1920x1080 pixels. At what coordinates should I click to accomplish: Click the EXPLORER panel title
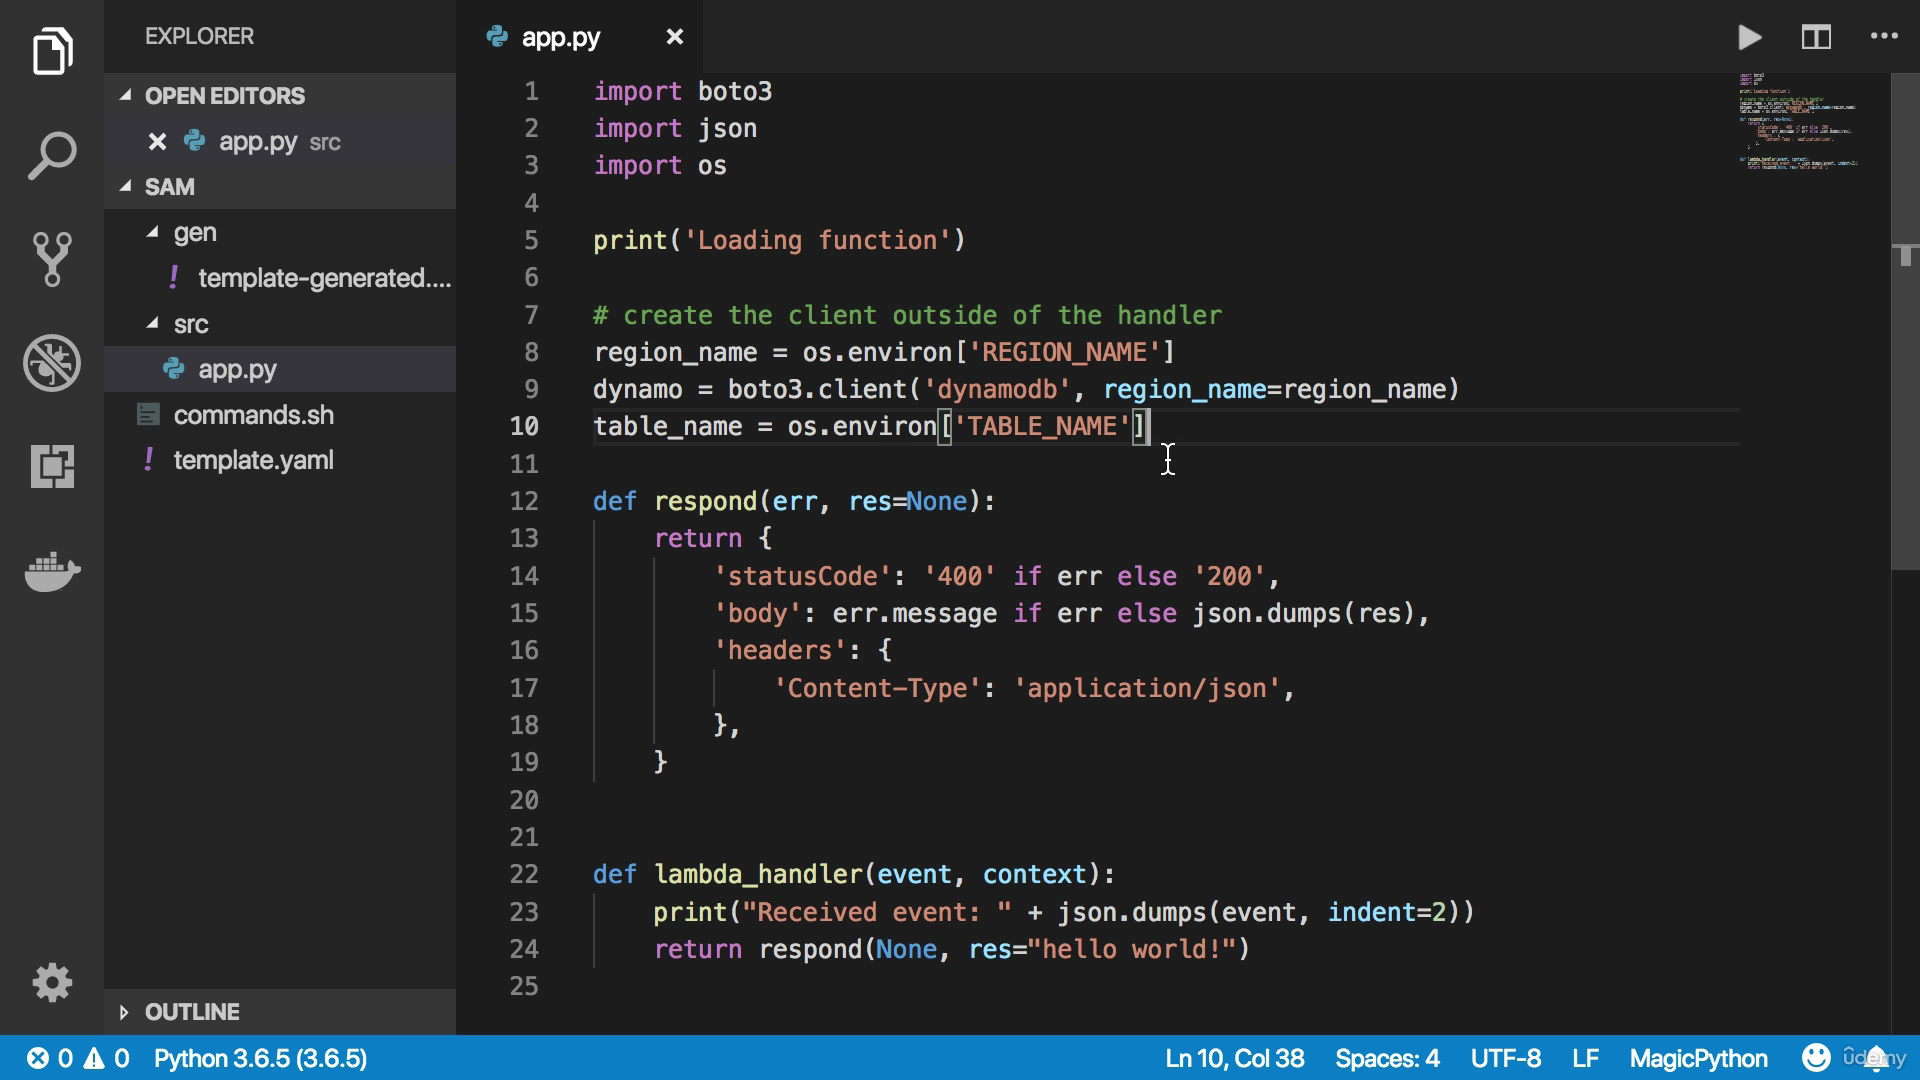point(199,36)
